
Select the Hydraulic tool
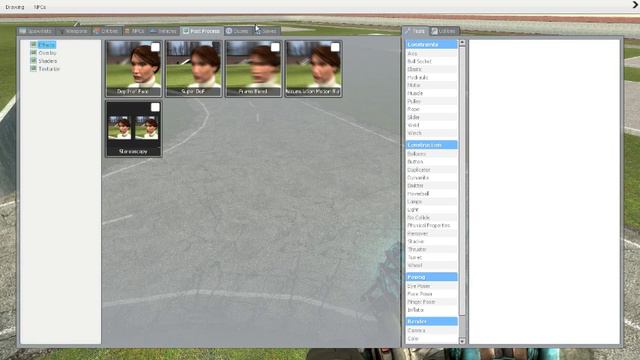(x=431, y=77)
